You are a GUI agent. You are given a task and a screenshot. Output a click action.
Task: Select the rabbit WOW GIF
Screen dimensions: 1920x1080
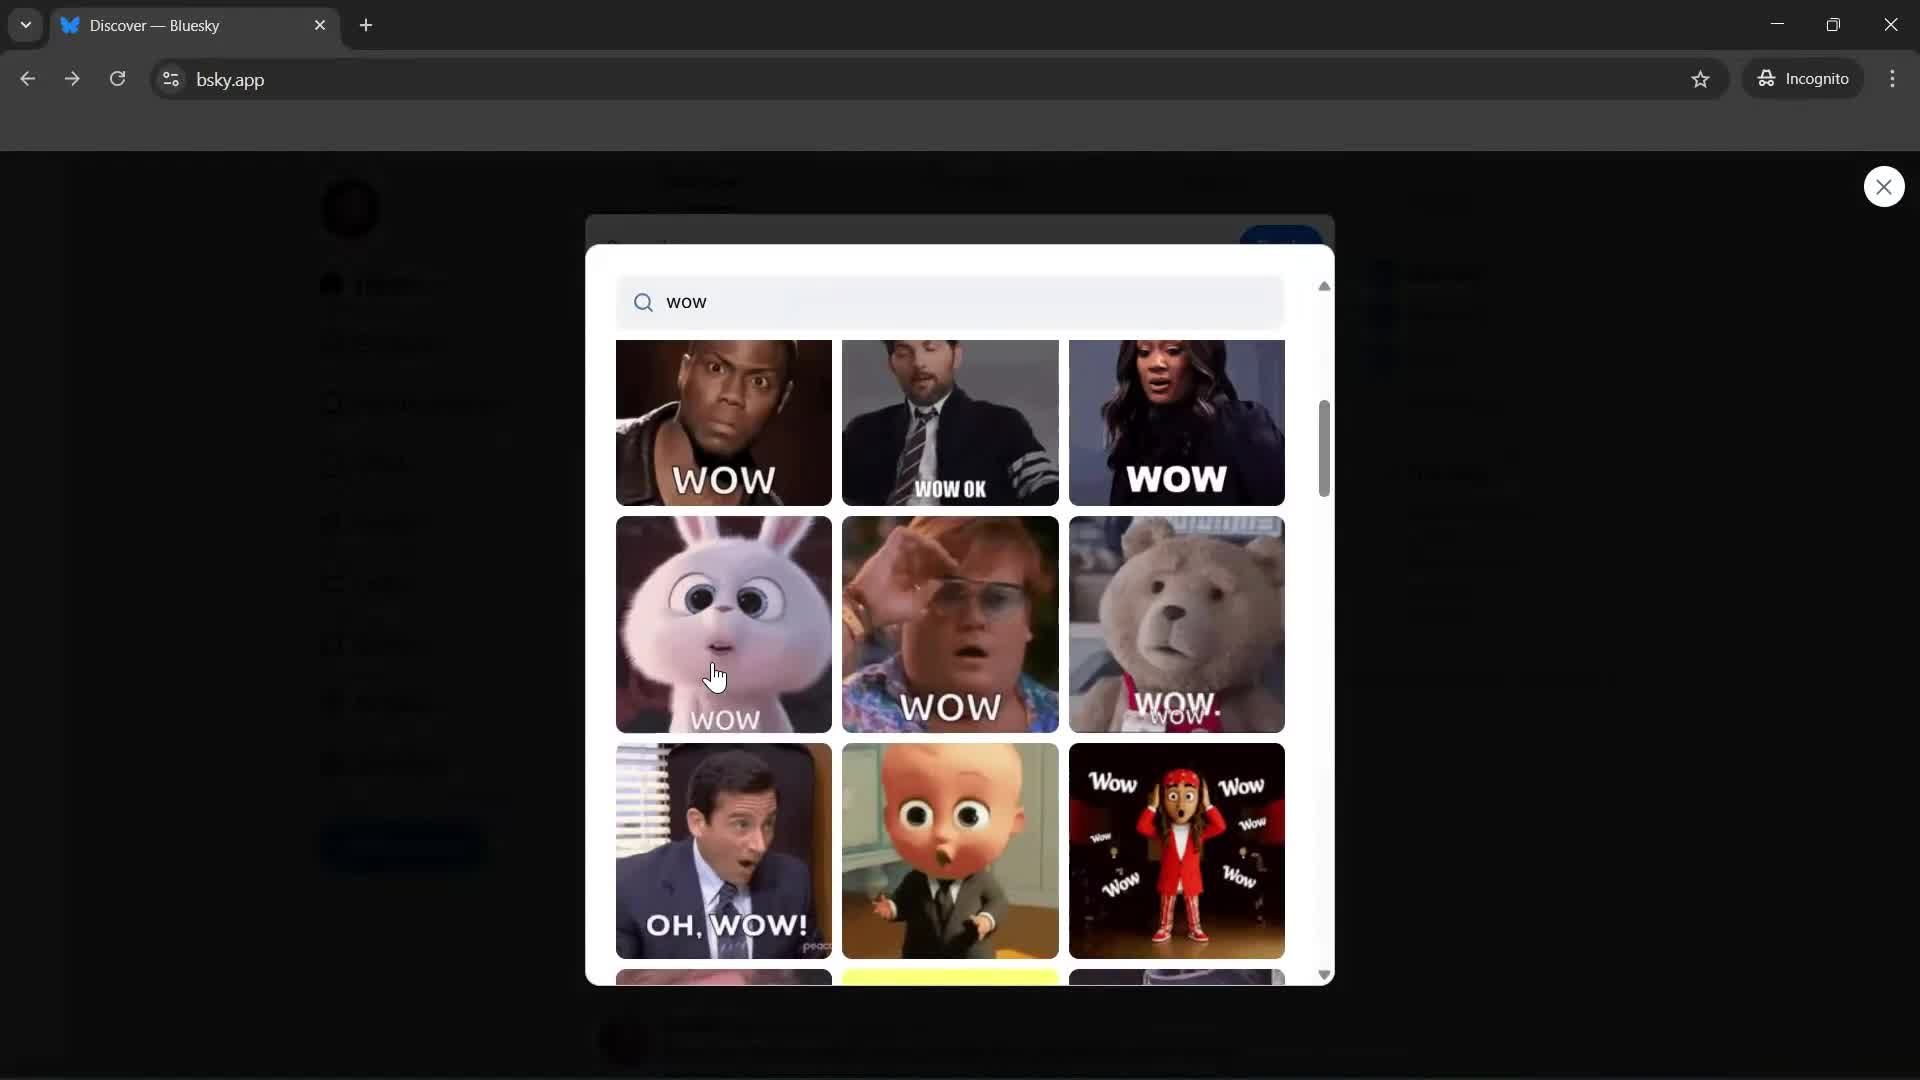tap(722, 624)
